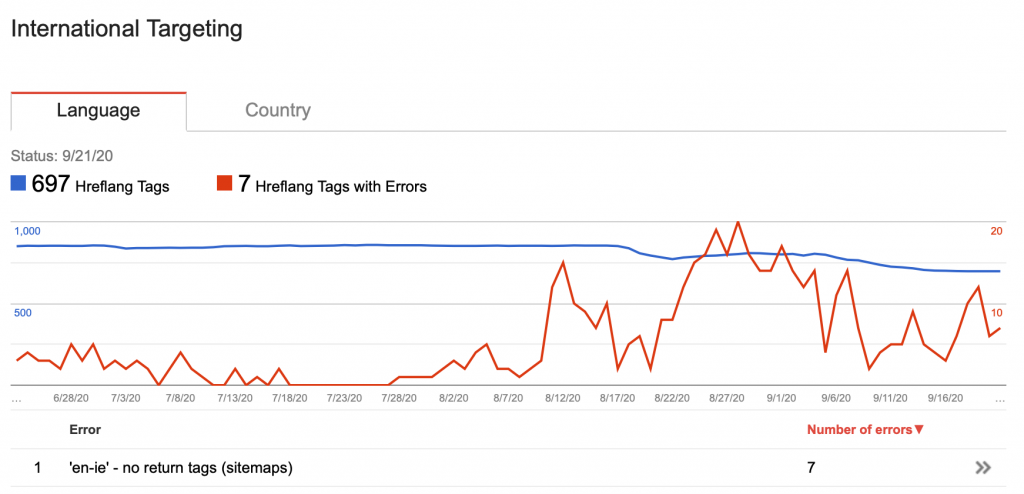Click the left ellipsis on chart axis
The image size is (1024, 494).
(16, 399)
